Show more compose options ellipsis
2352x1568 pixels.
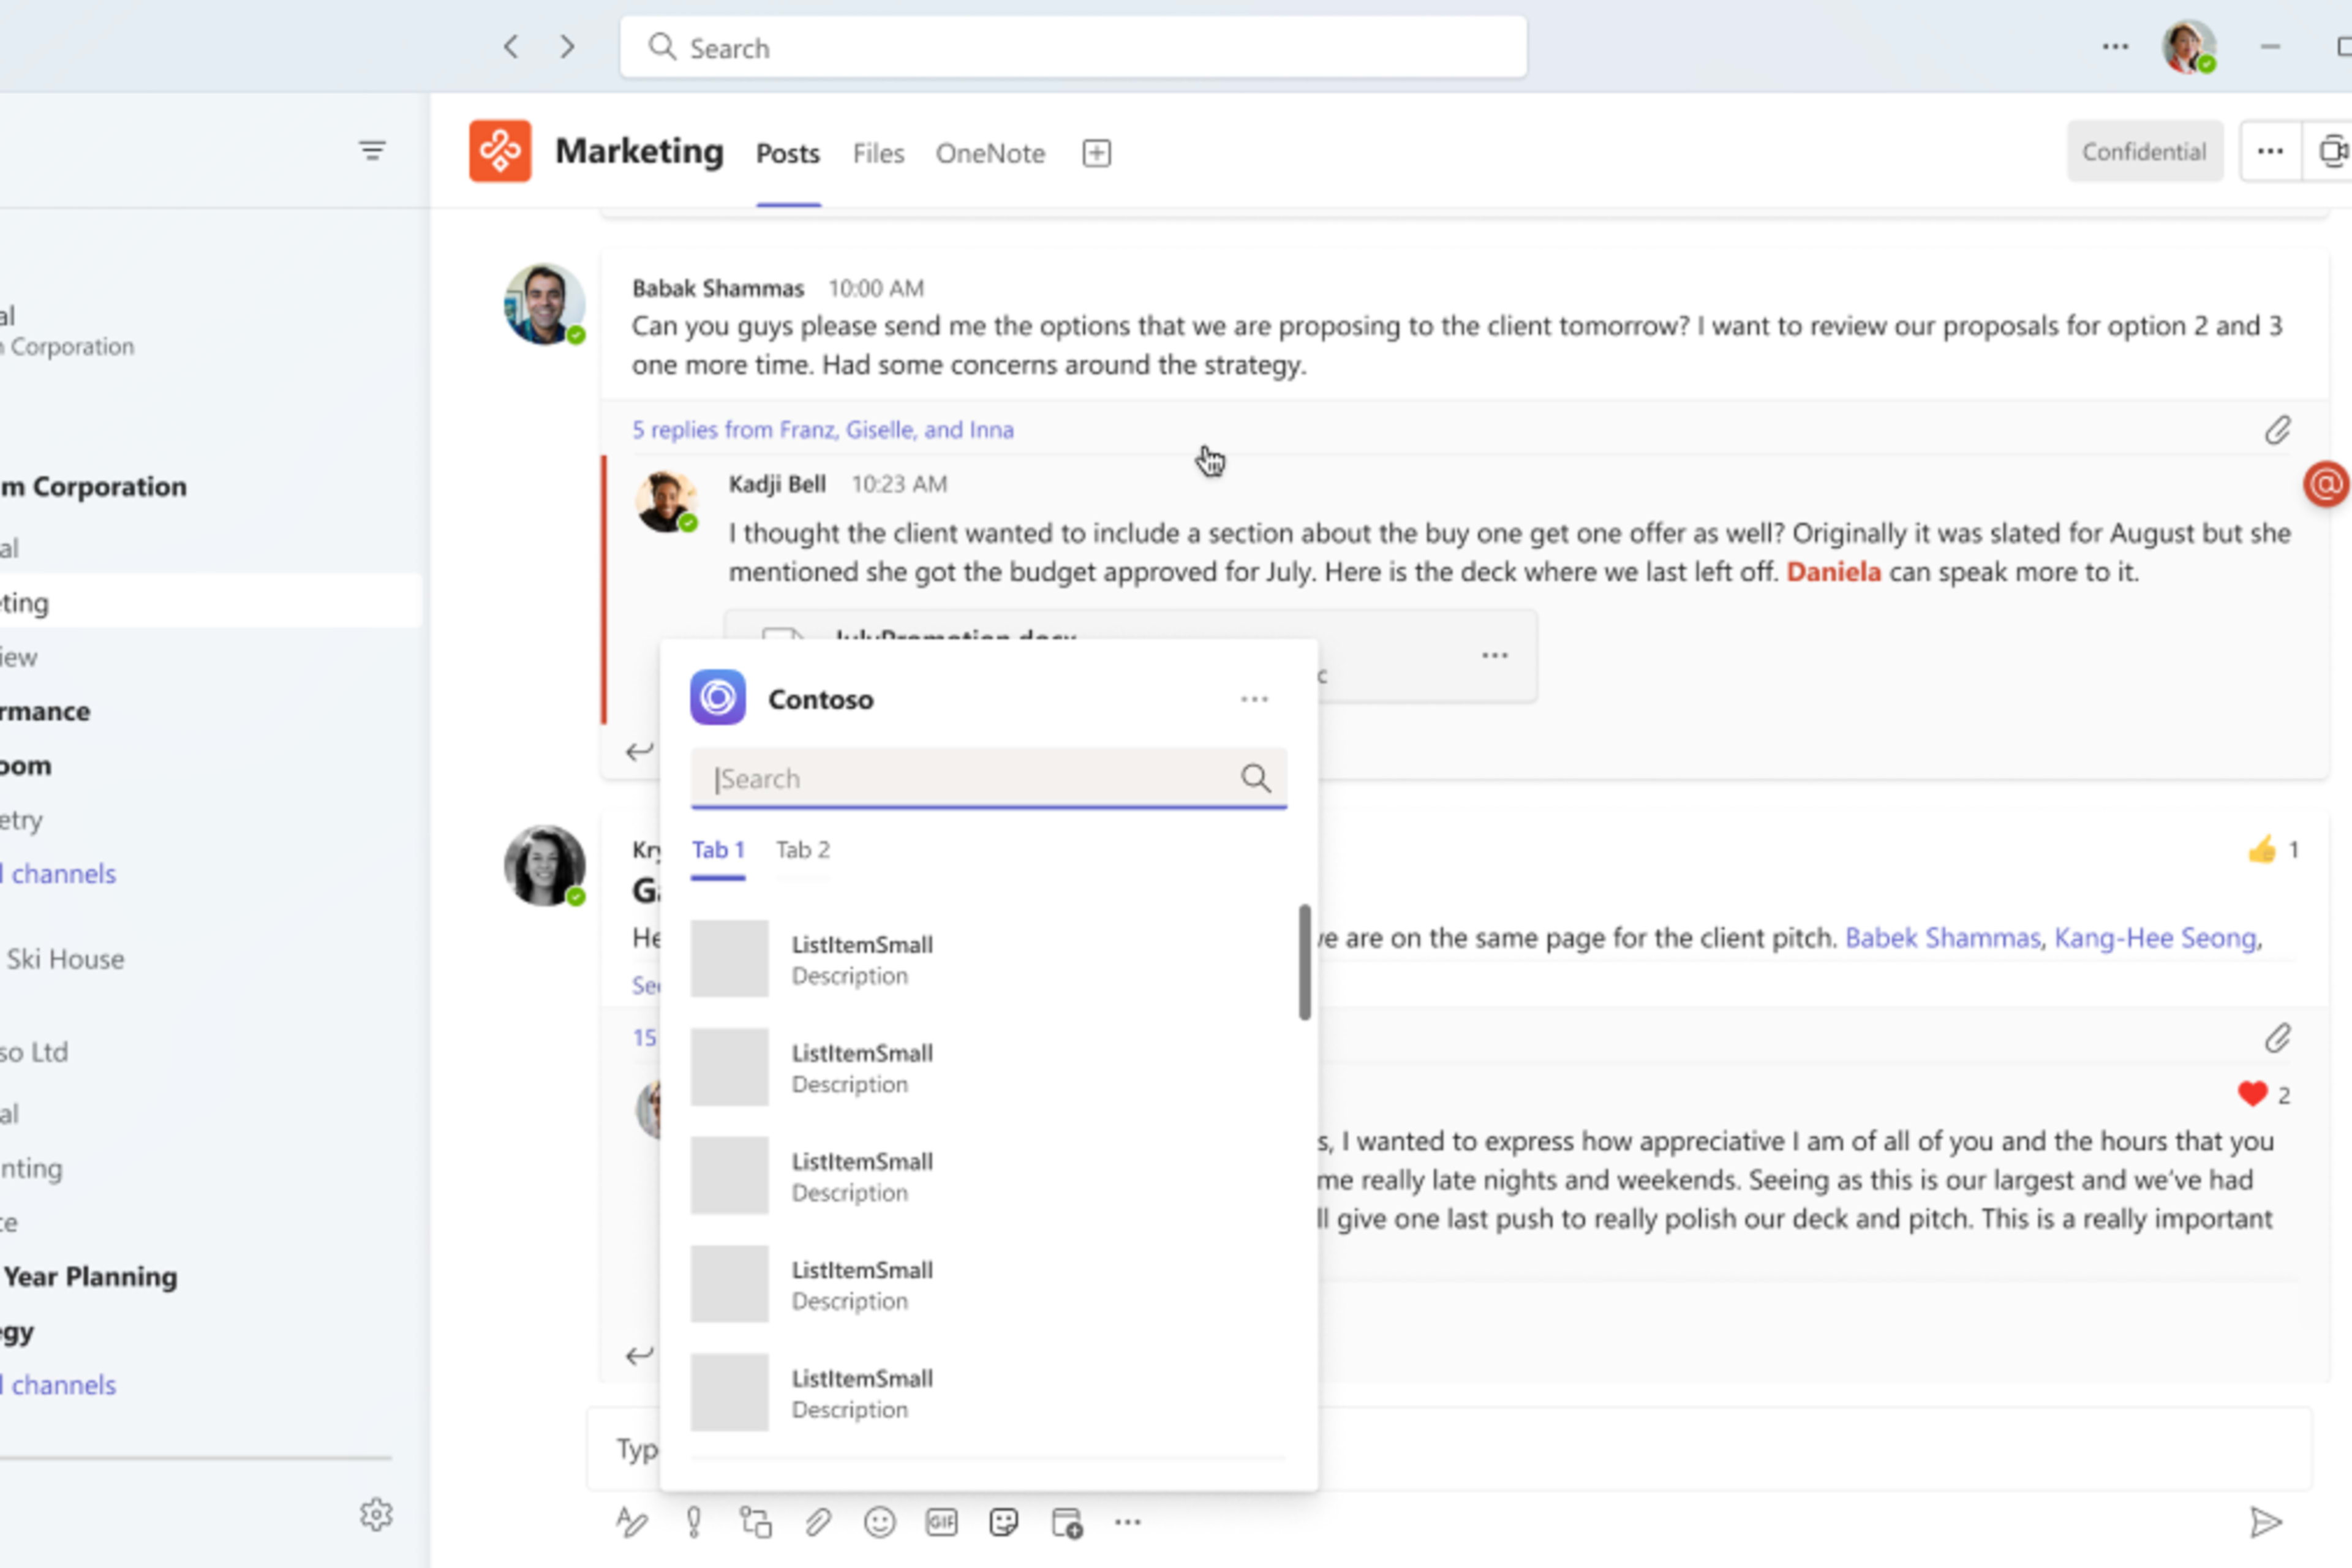click(x=1128, y=1522)
